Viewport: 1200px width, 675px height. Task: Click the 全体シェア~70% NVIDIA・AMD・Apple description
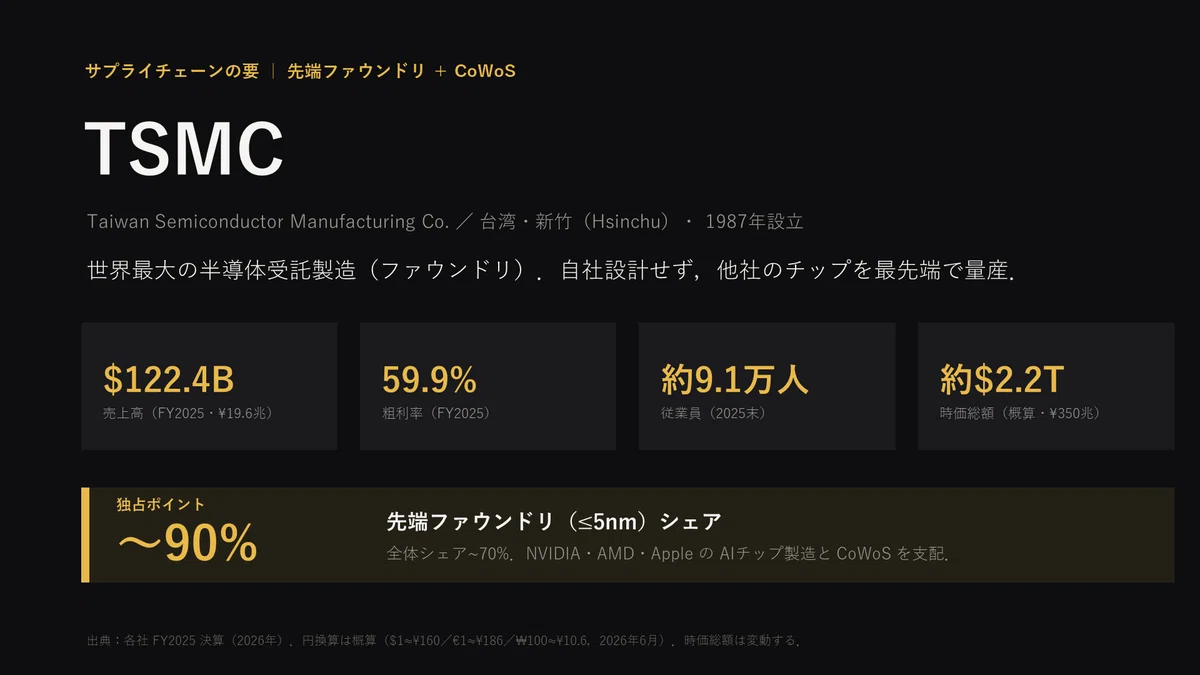pyautogui.click(x=667, y=553)
